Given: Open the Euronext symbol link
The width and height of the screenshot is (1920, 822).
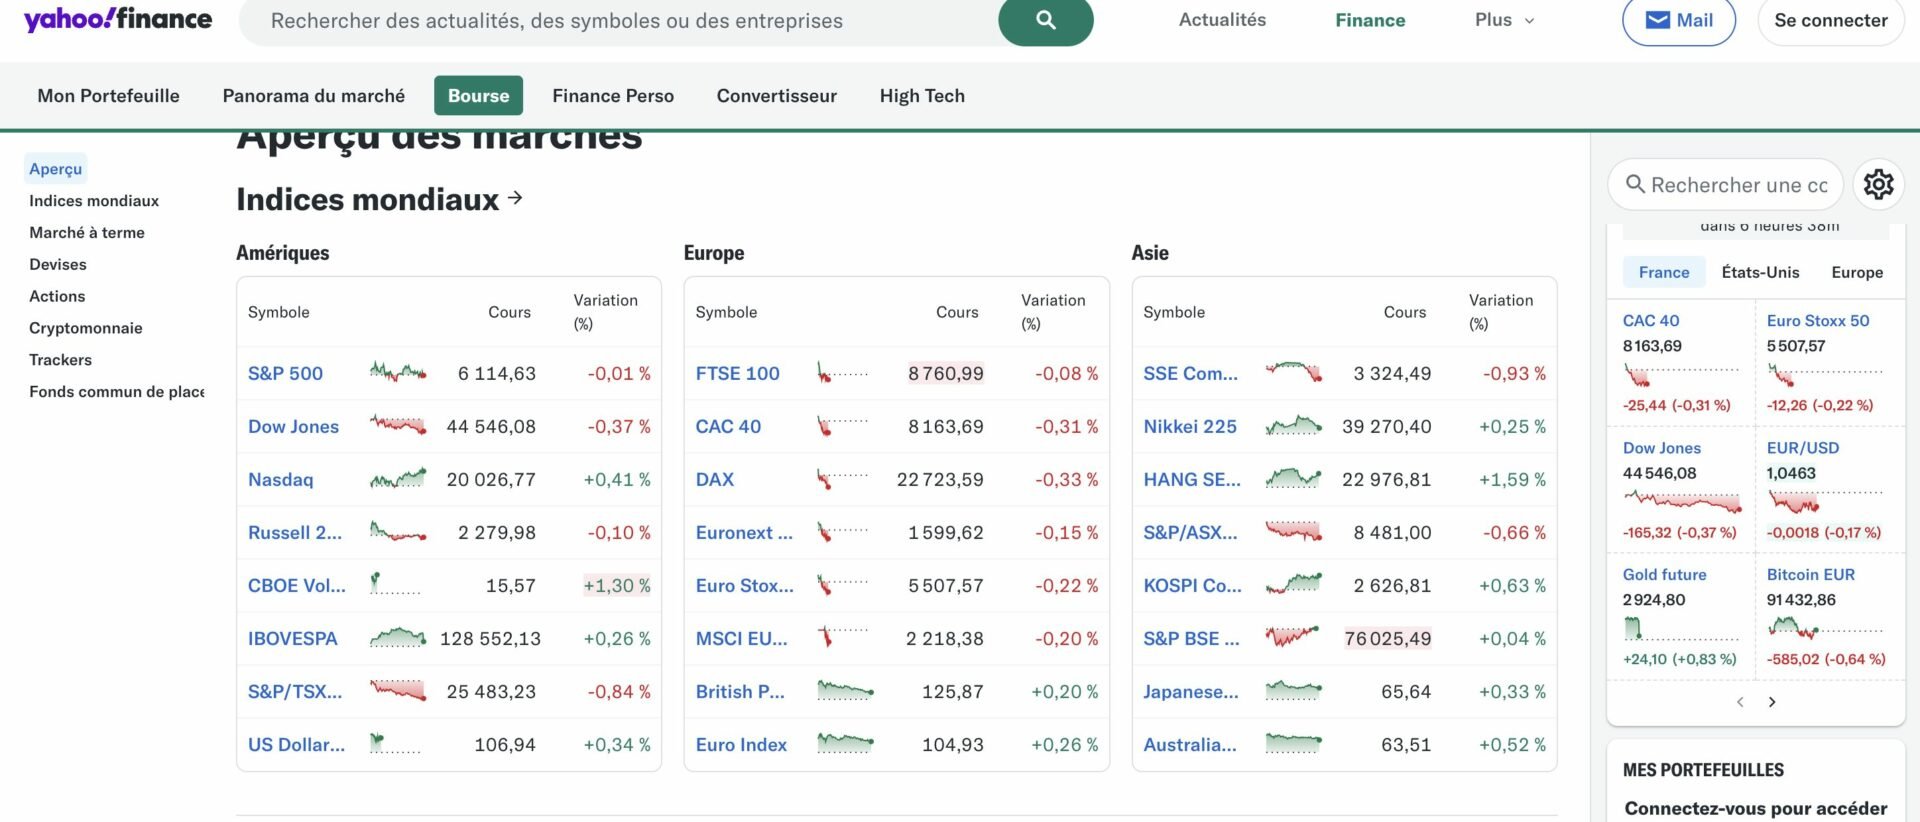Looking at the screenshot, I should pyautogui.click(x=744, y=532).
